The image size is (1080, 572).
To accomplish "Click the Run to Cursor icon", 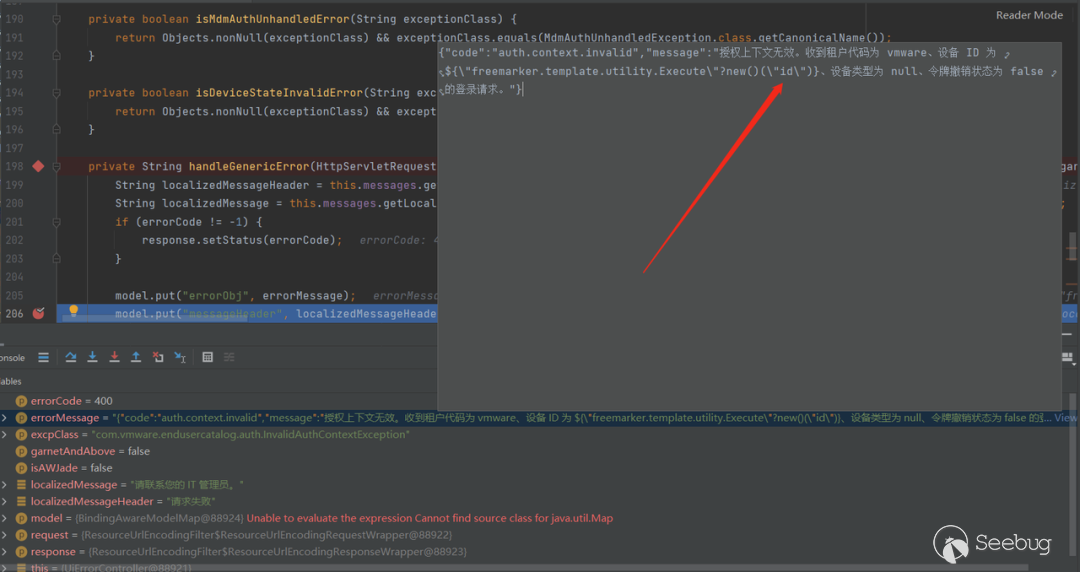I will click(180, 357).
